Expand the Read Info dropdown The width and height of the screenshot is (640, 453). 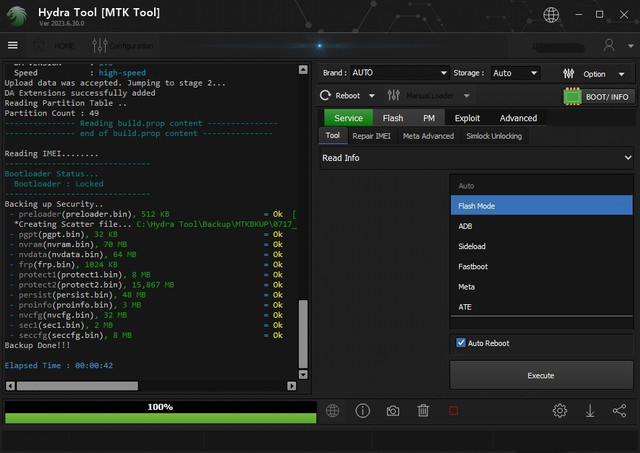tap(476, 158)
